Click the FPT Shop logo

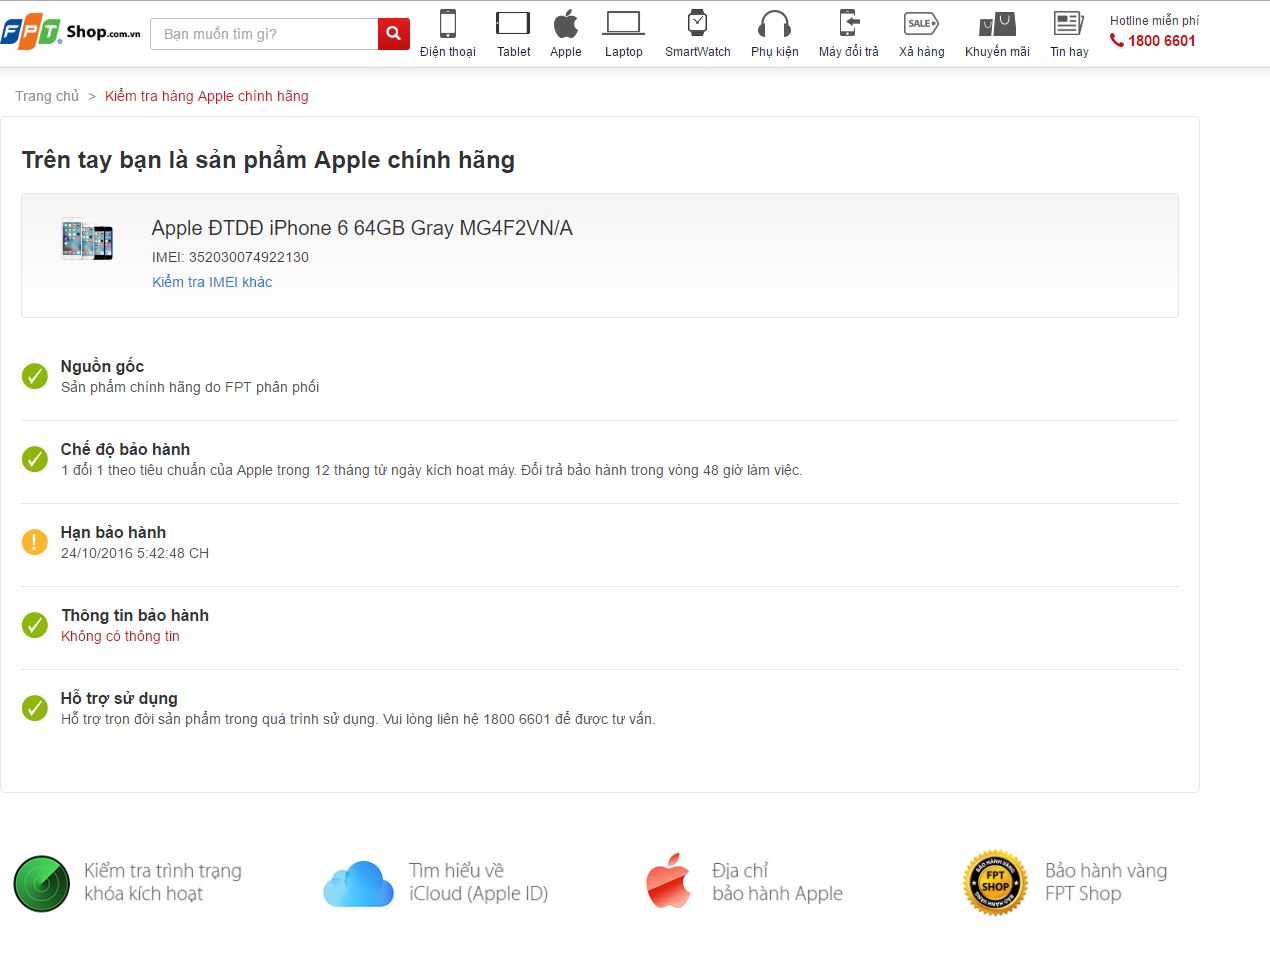tap(70, 33)
